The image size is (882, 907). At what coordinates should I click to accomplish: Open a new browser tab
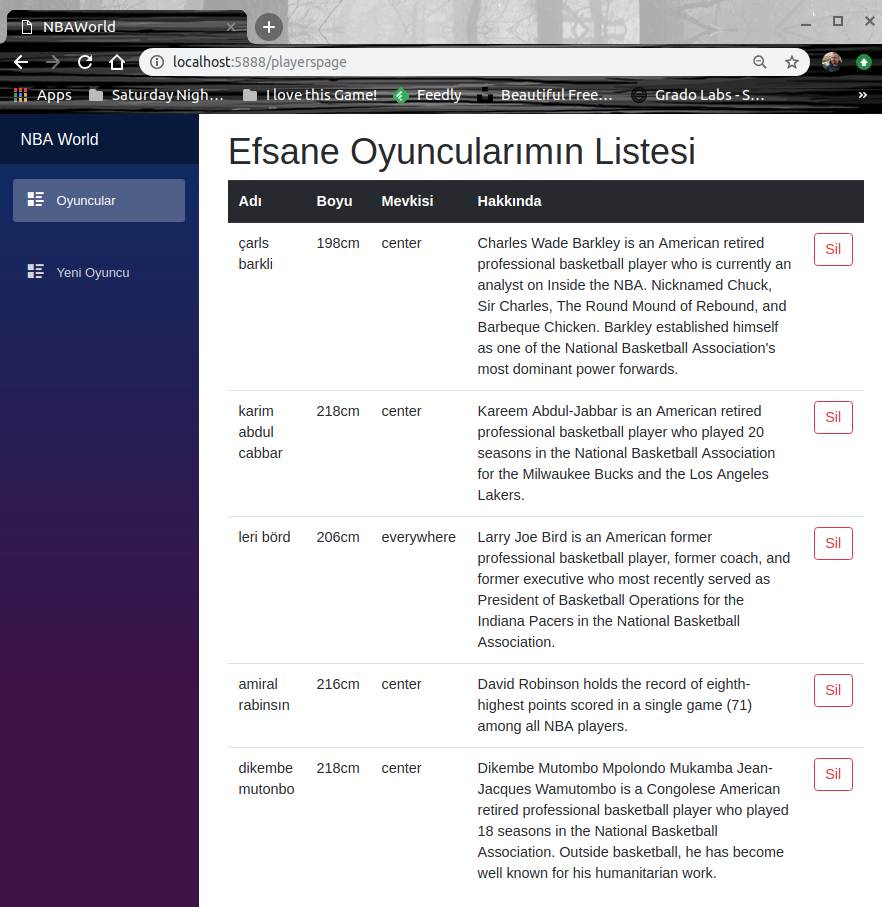268,27
